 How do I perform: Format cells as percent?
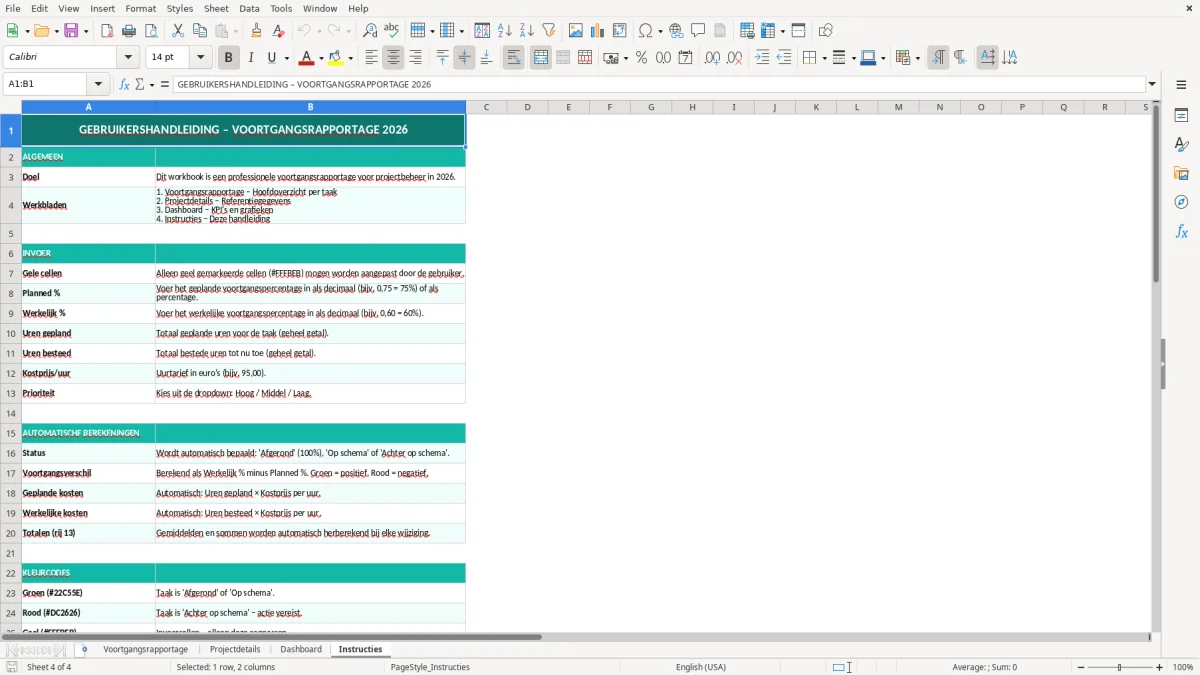[642, 58]
